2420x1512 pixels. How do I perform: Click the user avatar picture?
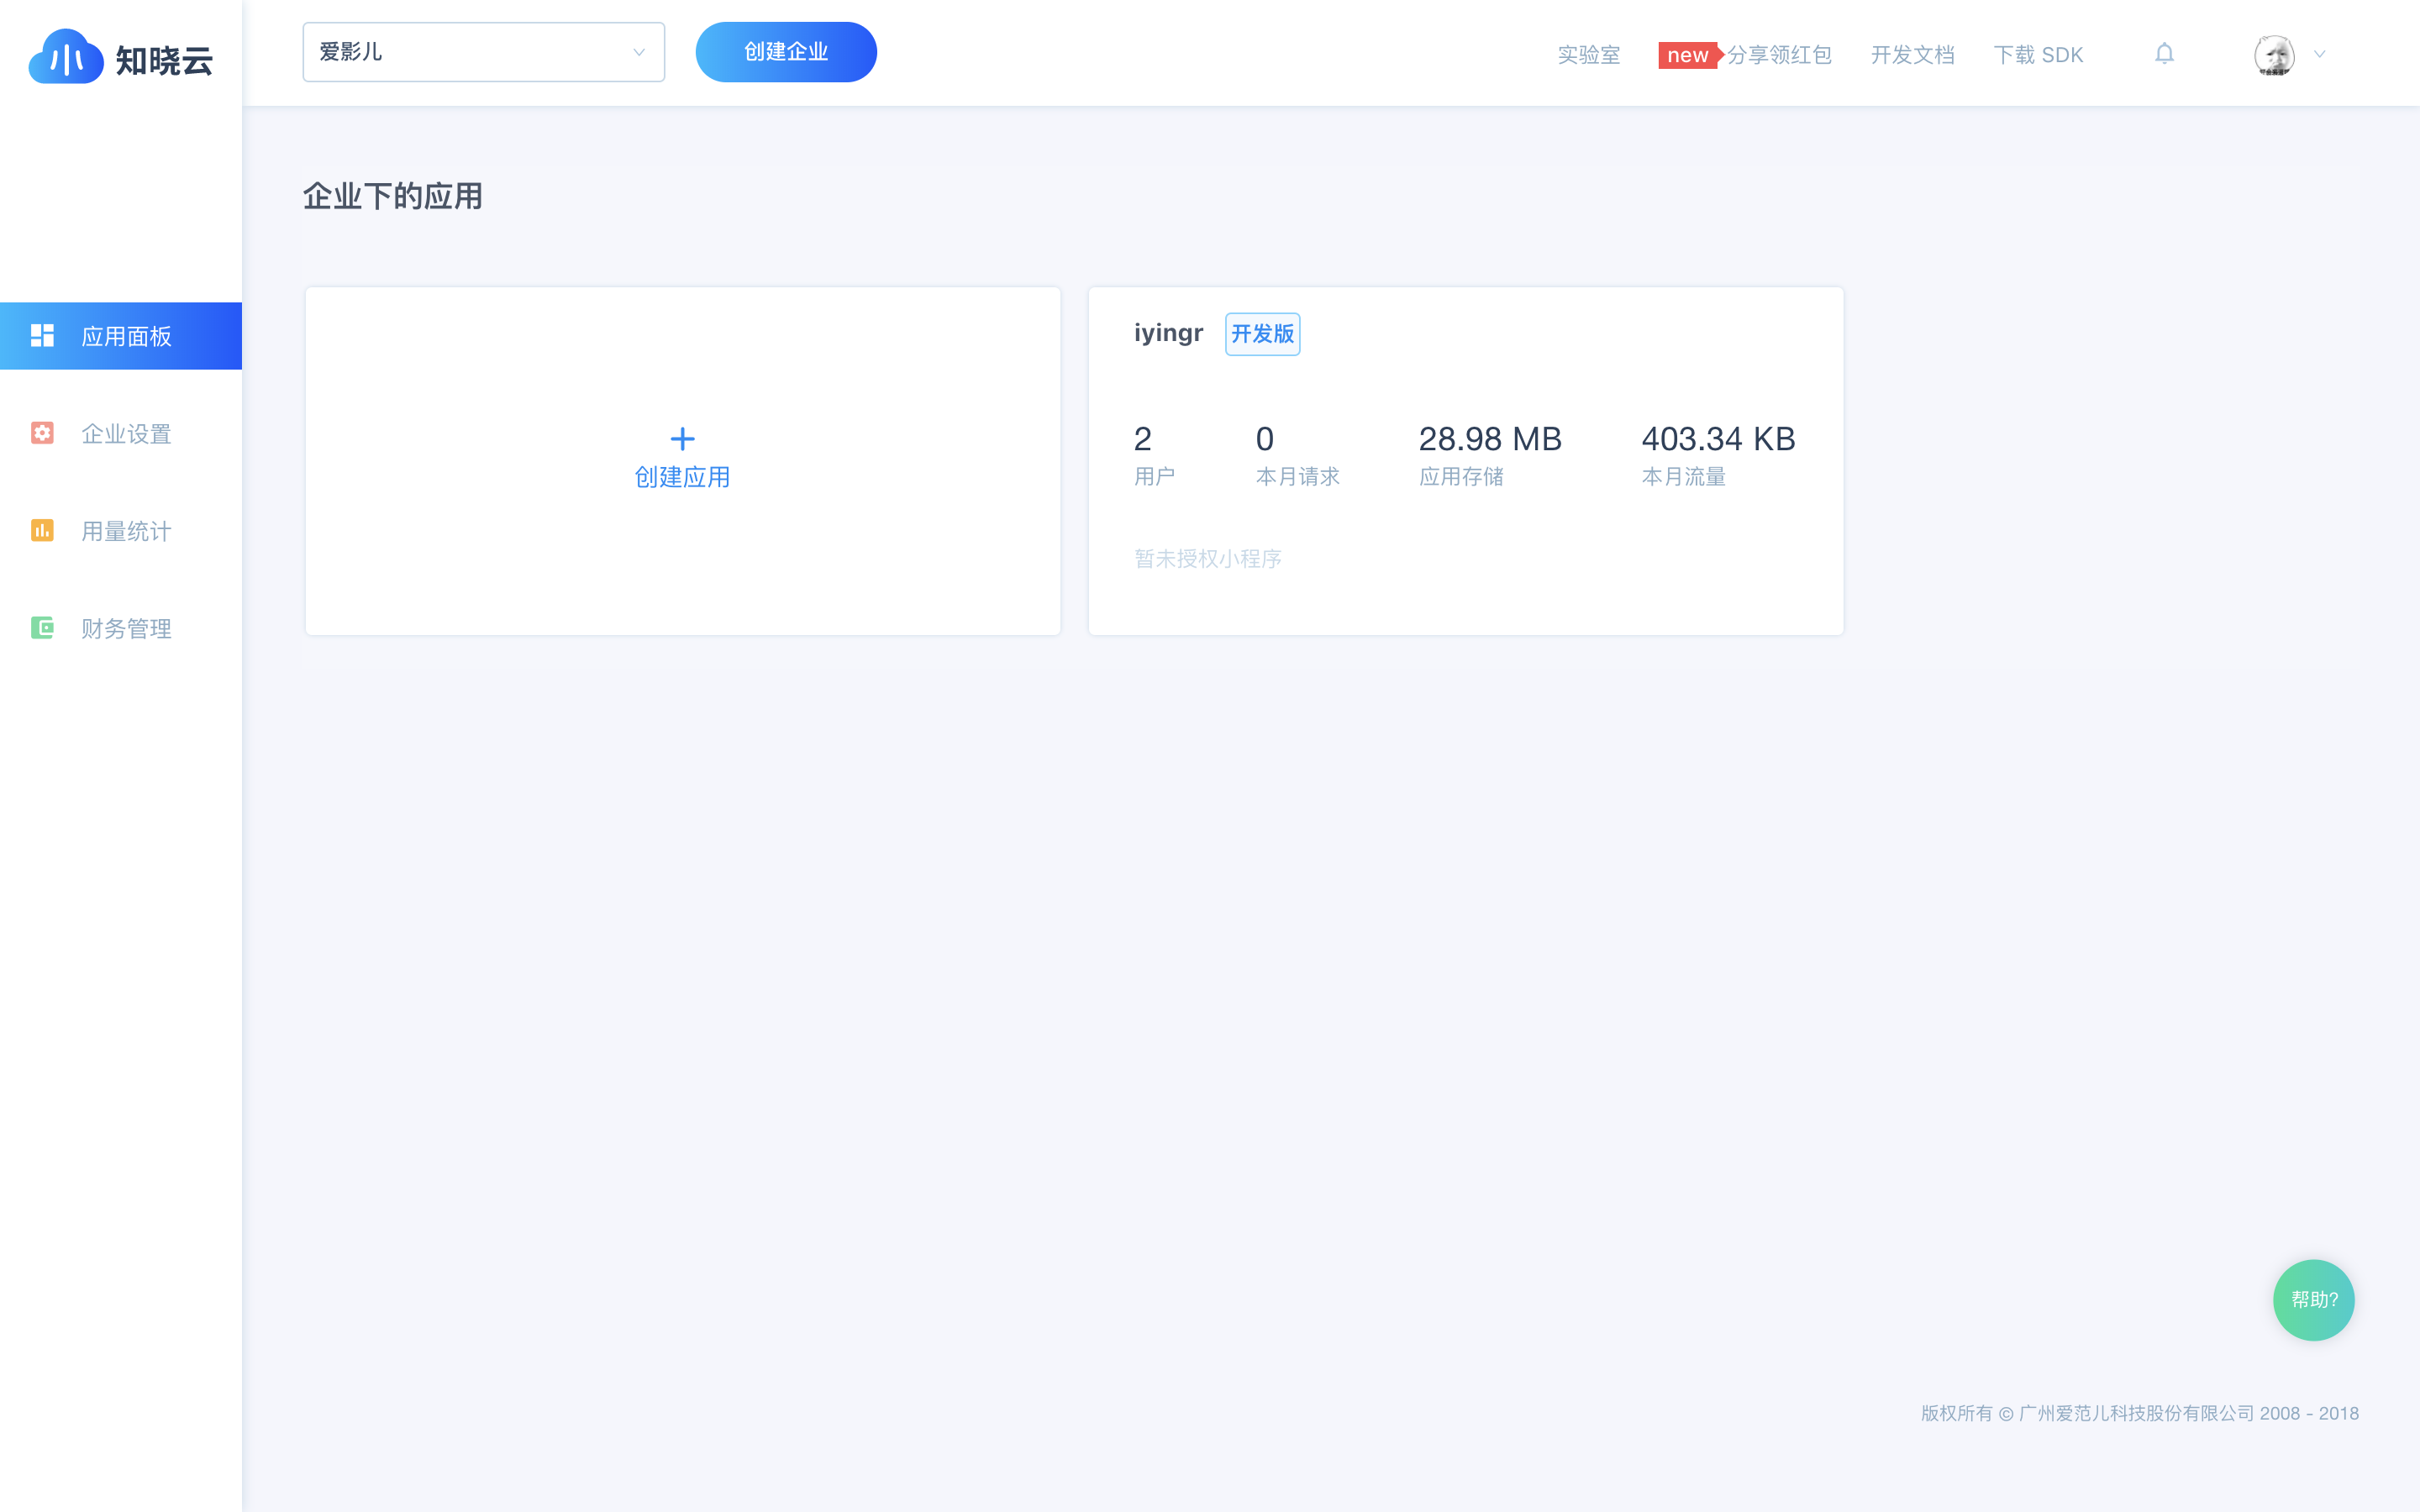click(x=2274, y=55)
